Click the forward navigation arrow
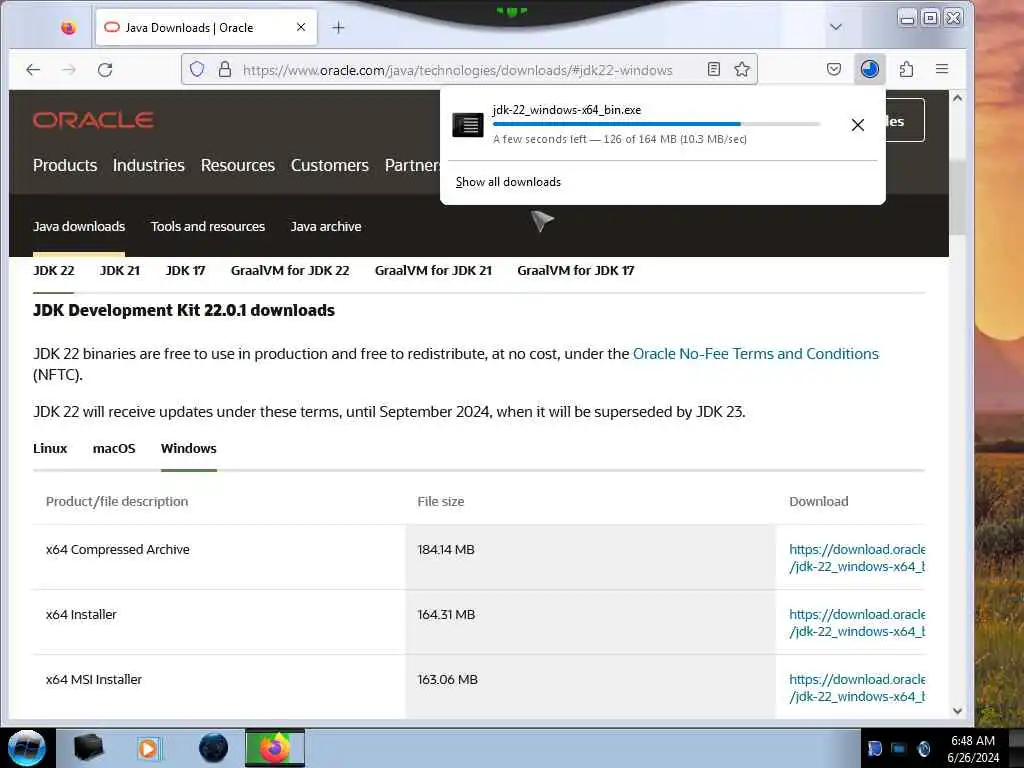 69,69
